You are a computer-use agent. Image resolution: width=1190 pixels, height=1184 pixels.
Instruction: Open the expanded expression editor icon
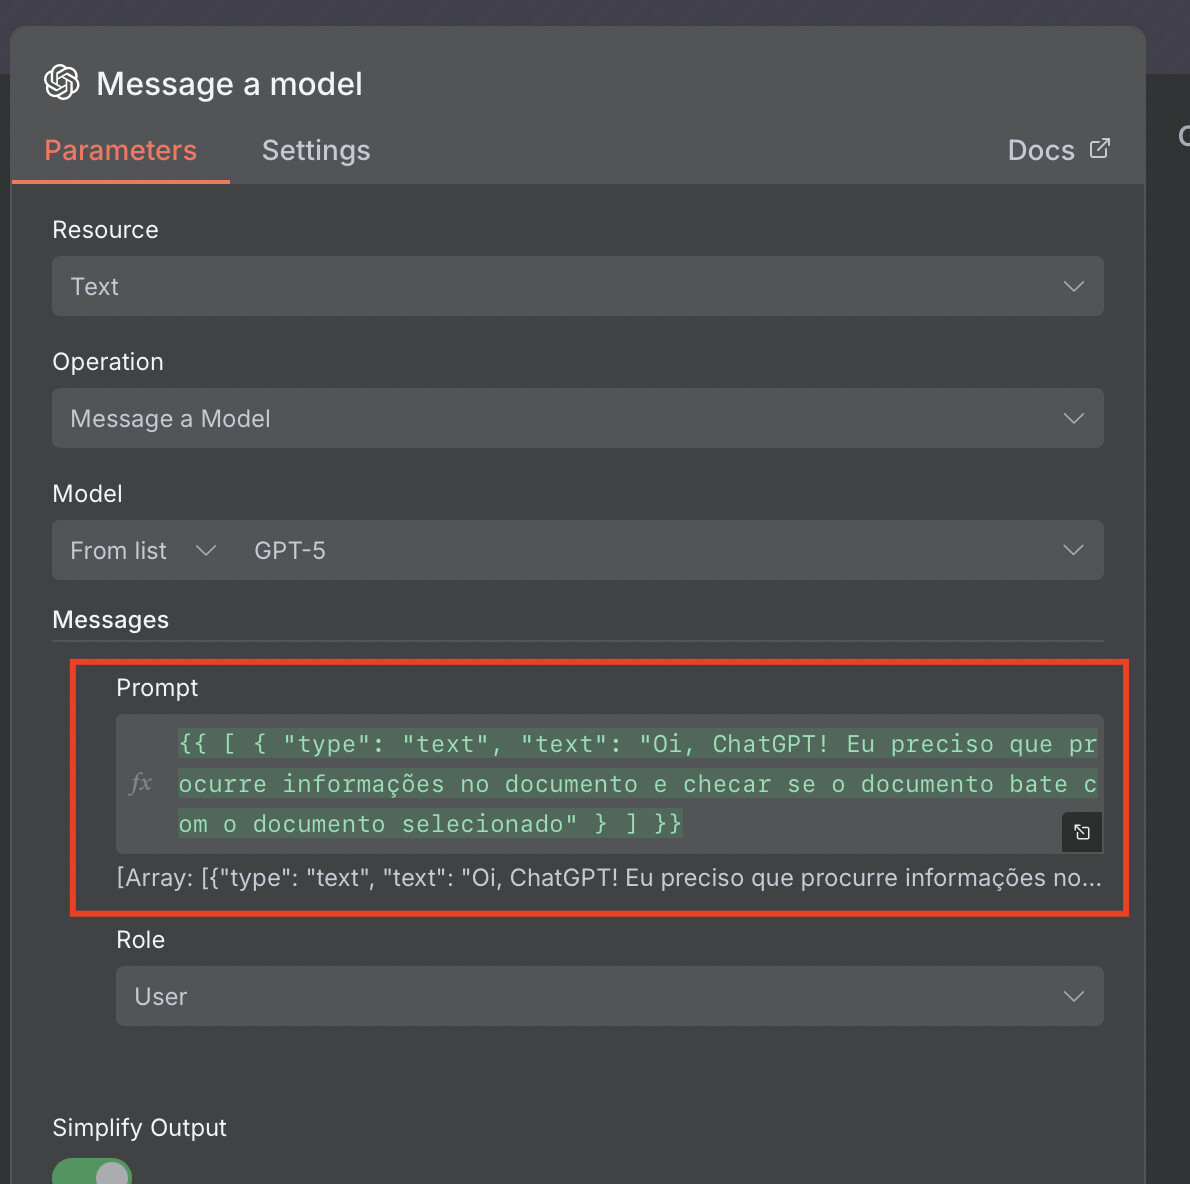click(1082, 832)
